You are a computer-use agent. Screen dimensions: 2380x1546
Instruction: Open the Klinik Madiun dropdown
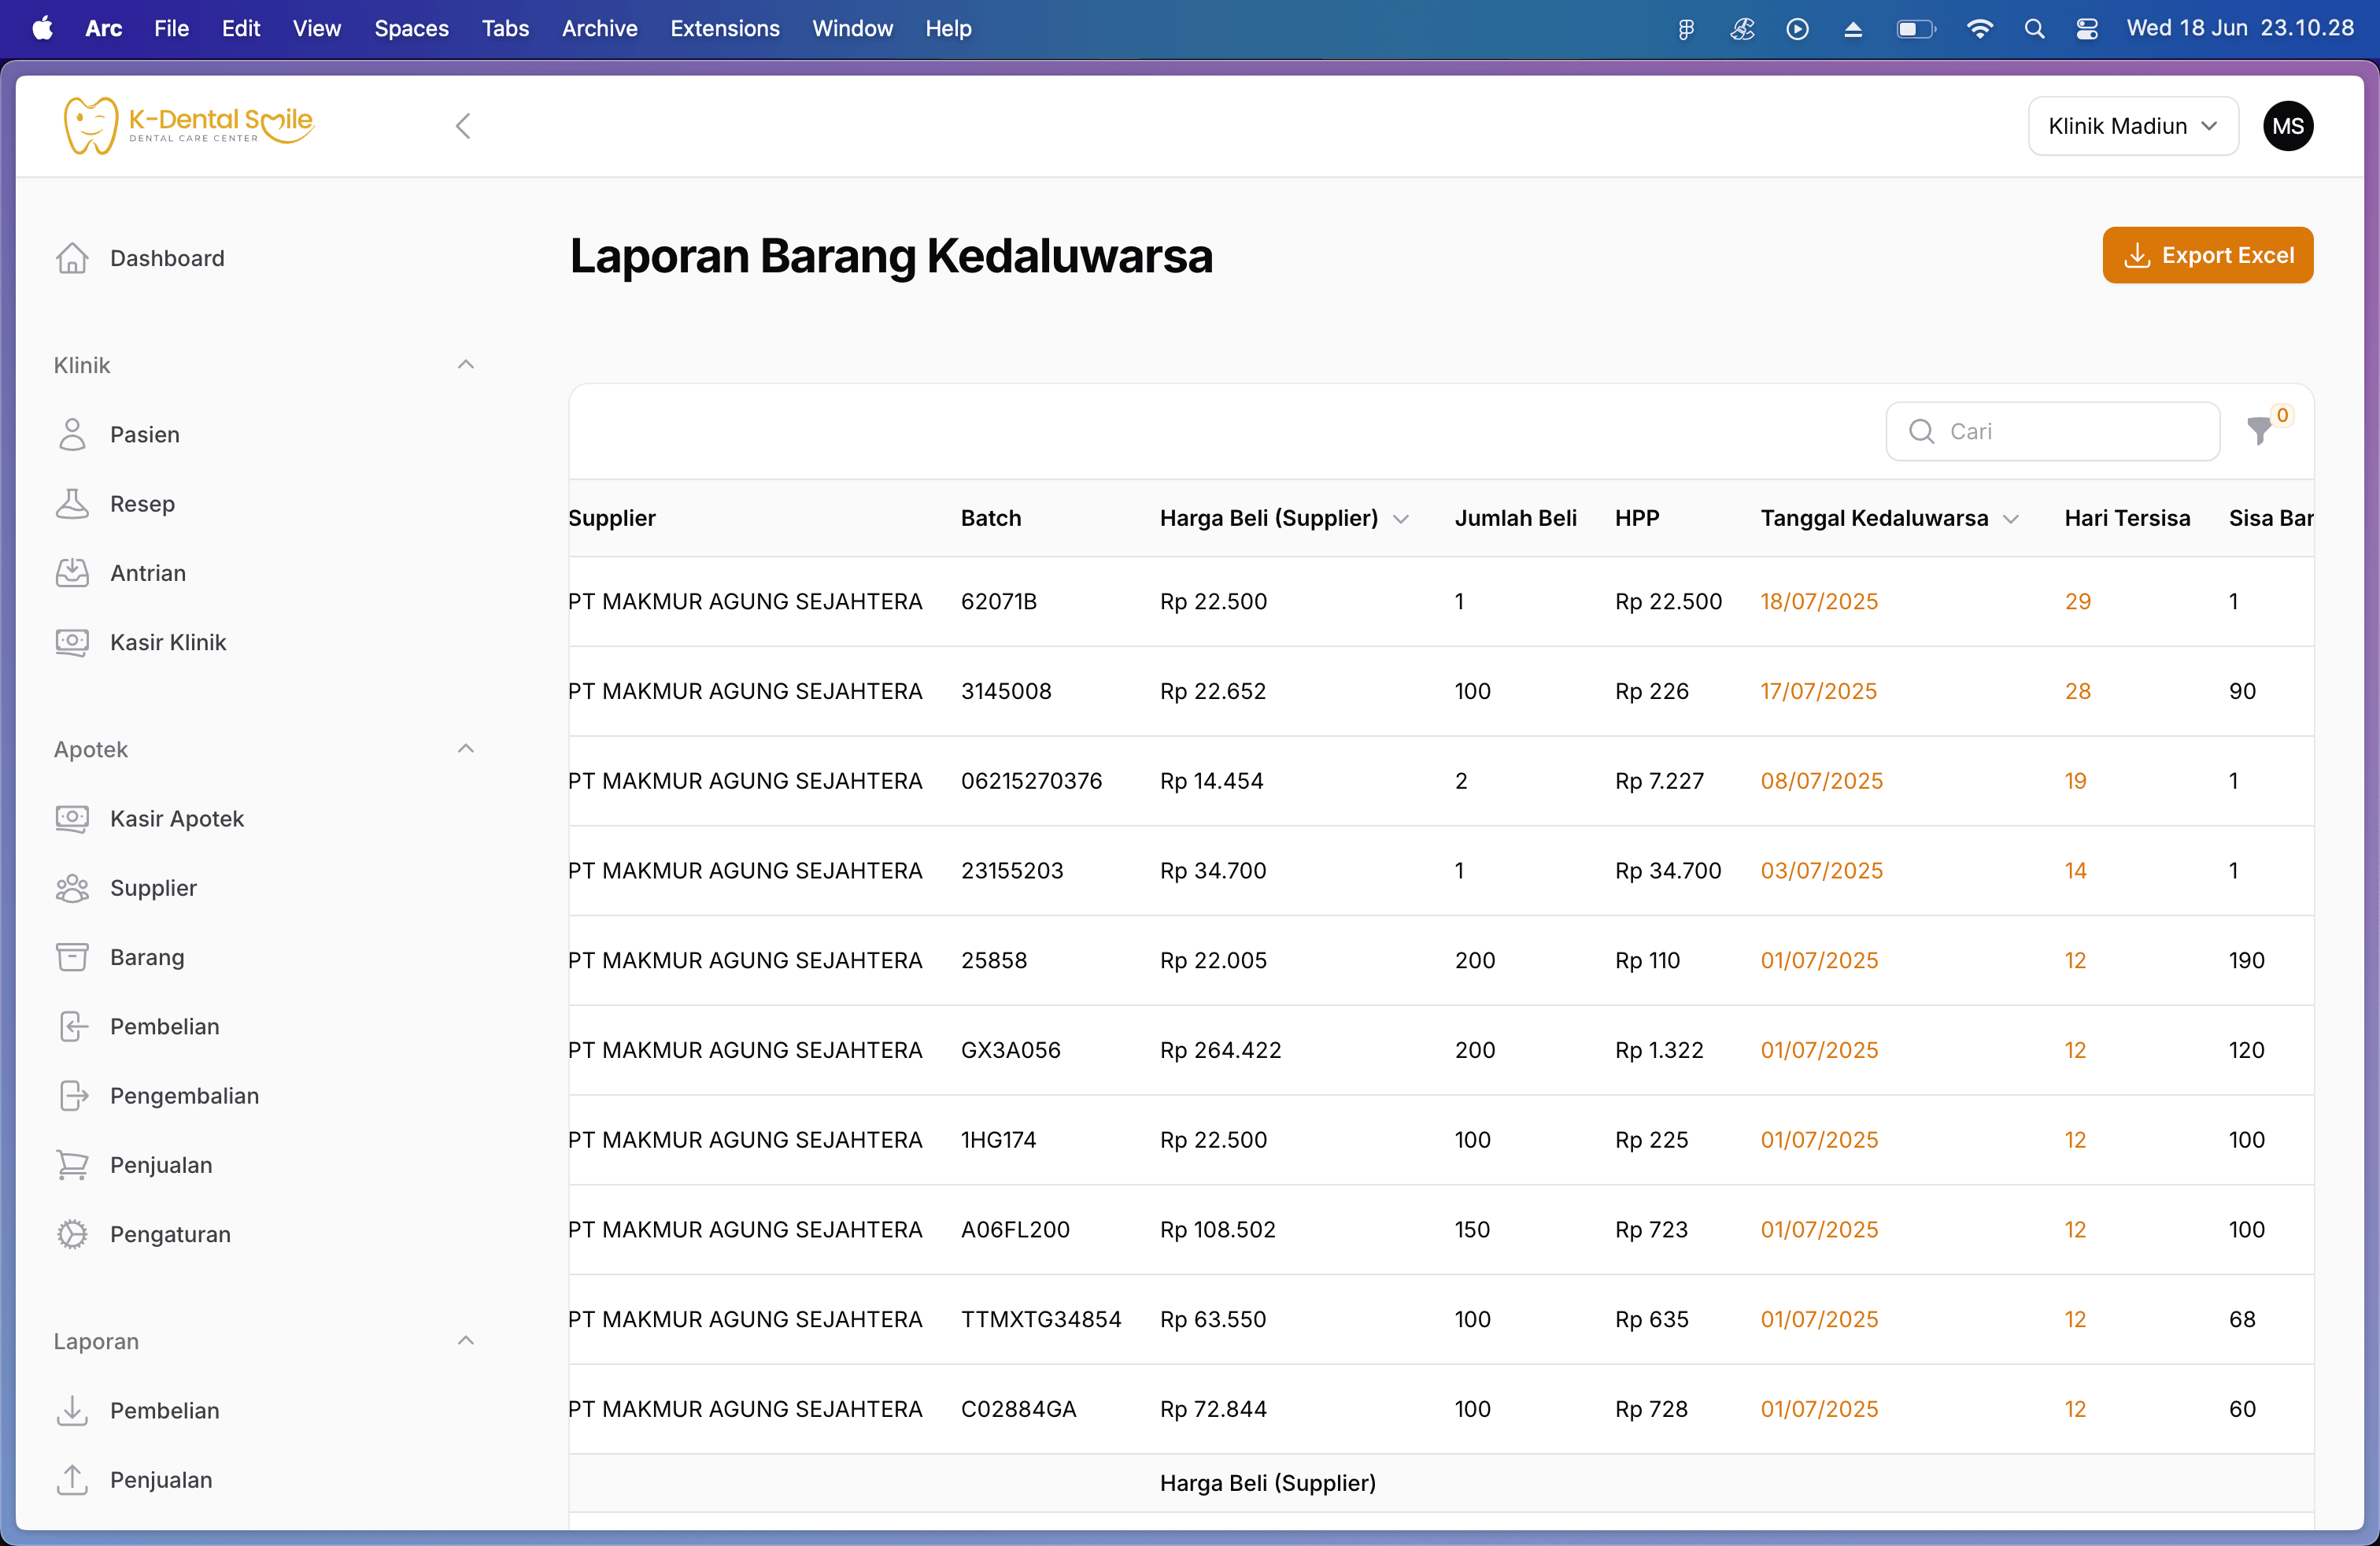click(x=2132, y=126)
